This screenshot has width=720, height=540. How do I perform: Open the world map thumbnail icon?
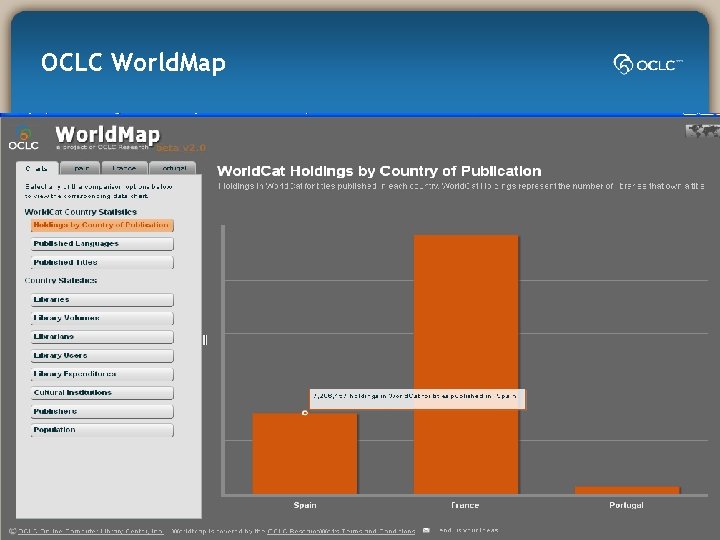(703, 132)
